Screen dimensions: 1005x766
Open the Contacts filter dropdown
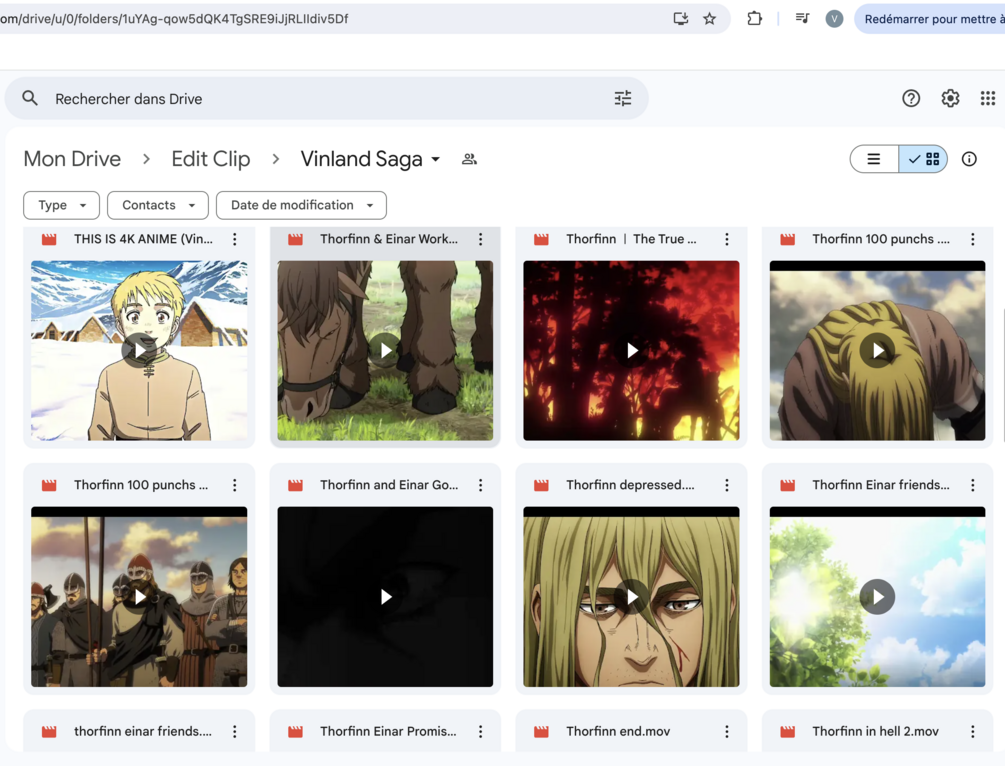(158, 205)
